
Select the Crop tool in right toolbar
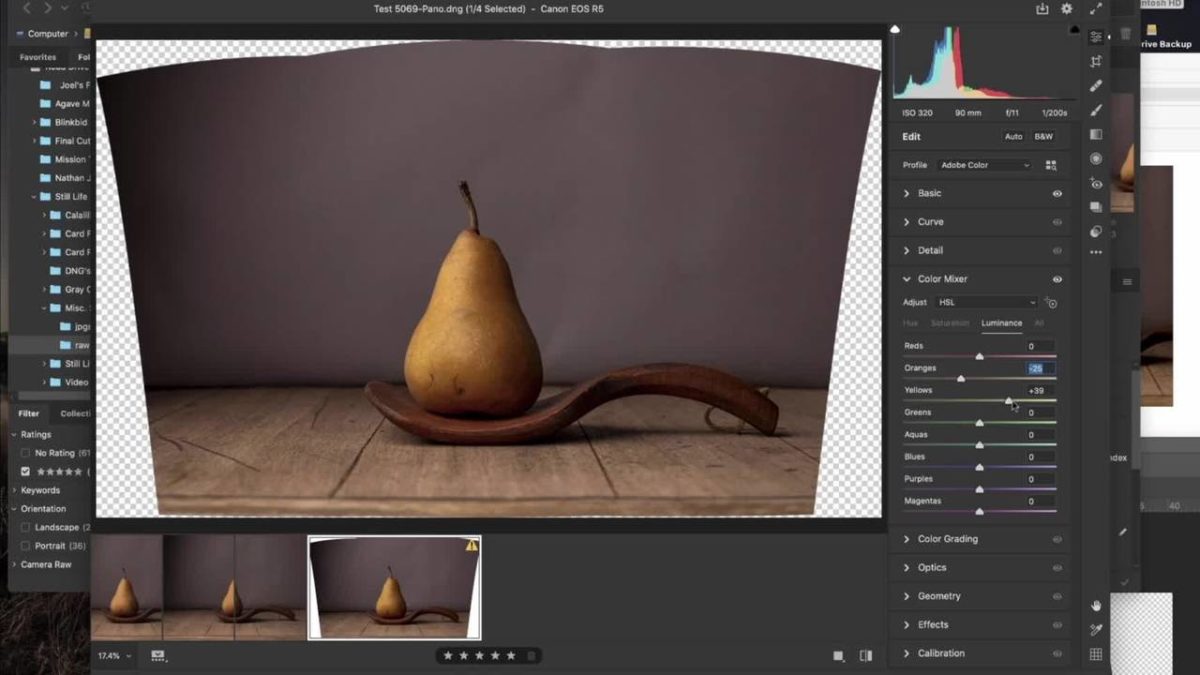(x=1096, y=62)
